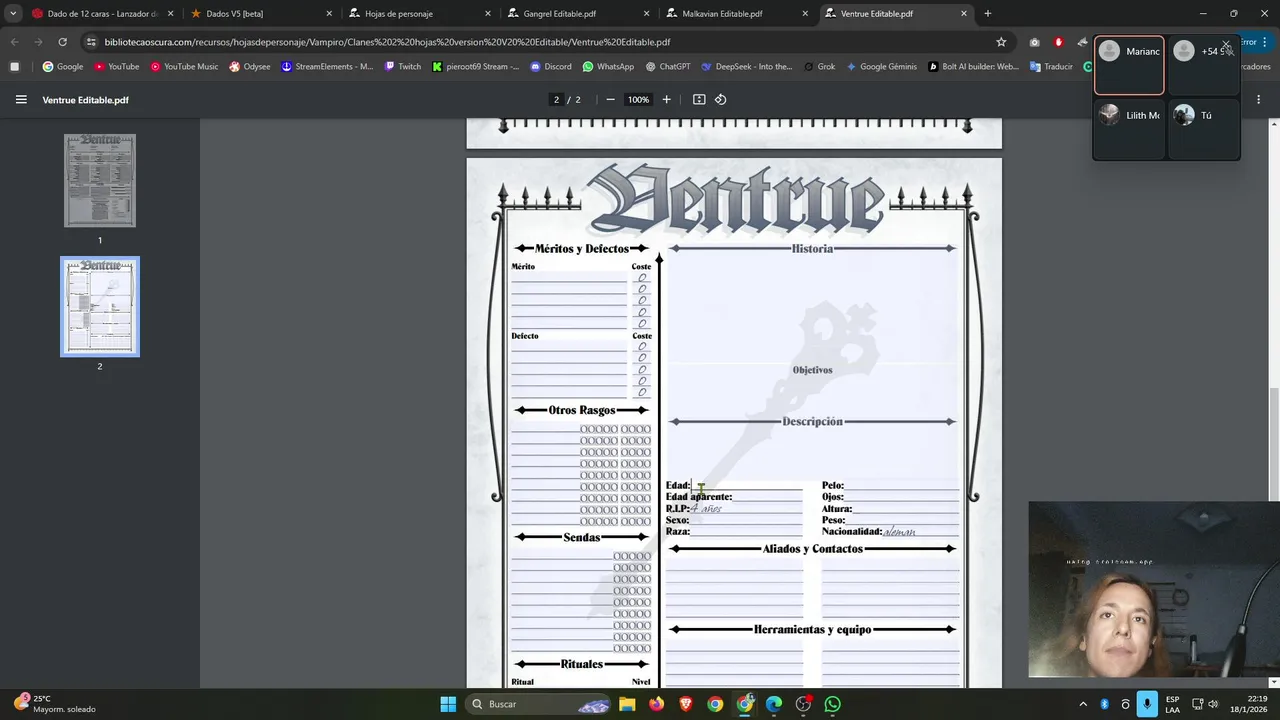The width and height of the screenshot is (1280, 720).
Task: Launch File Explorer from taskbar
Action: click(x=627, y=704)
